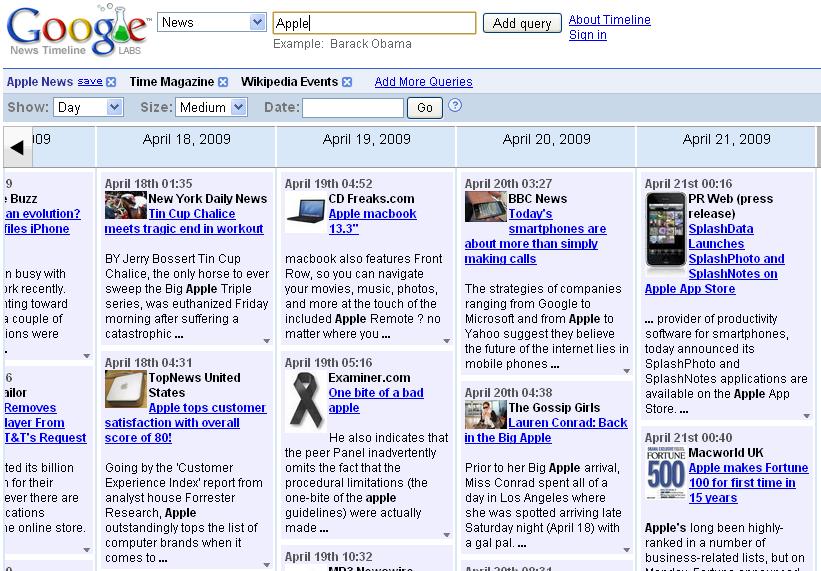
Task: Open 'Tin Cup Chalice meets tragic end' headline
Action: tap(184, 221)
